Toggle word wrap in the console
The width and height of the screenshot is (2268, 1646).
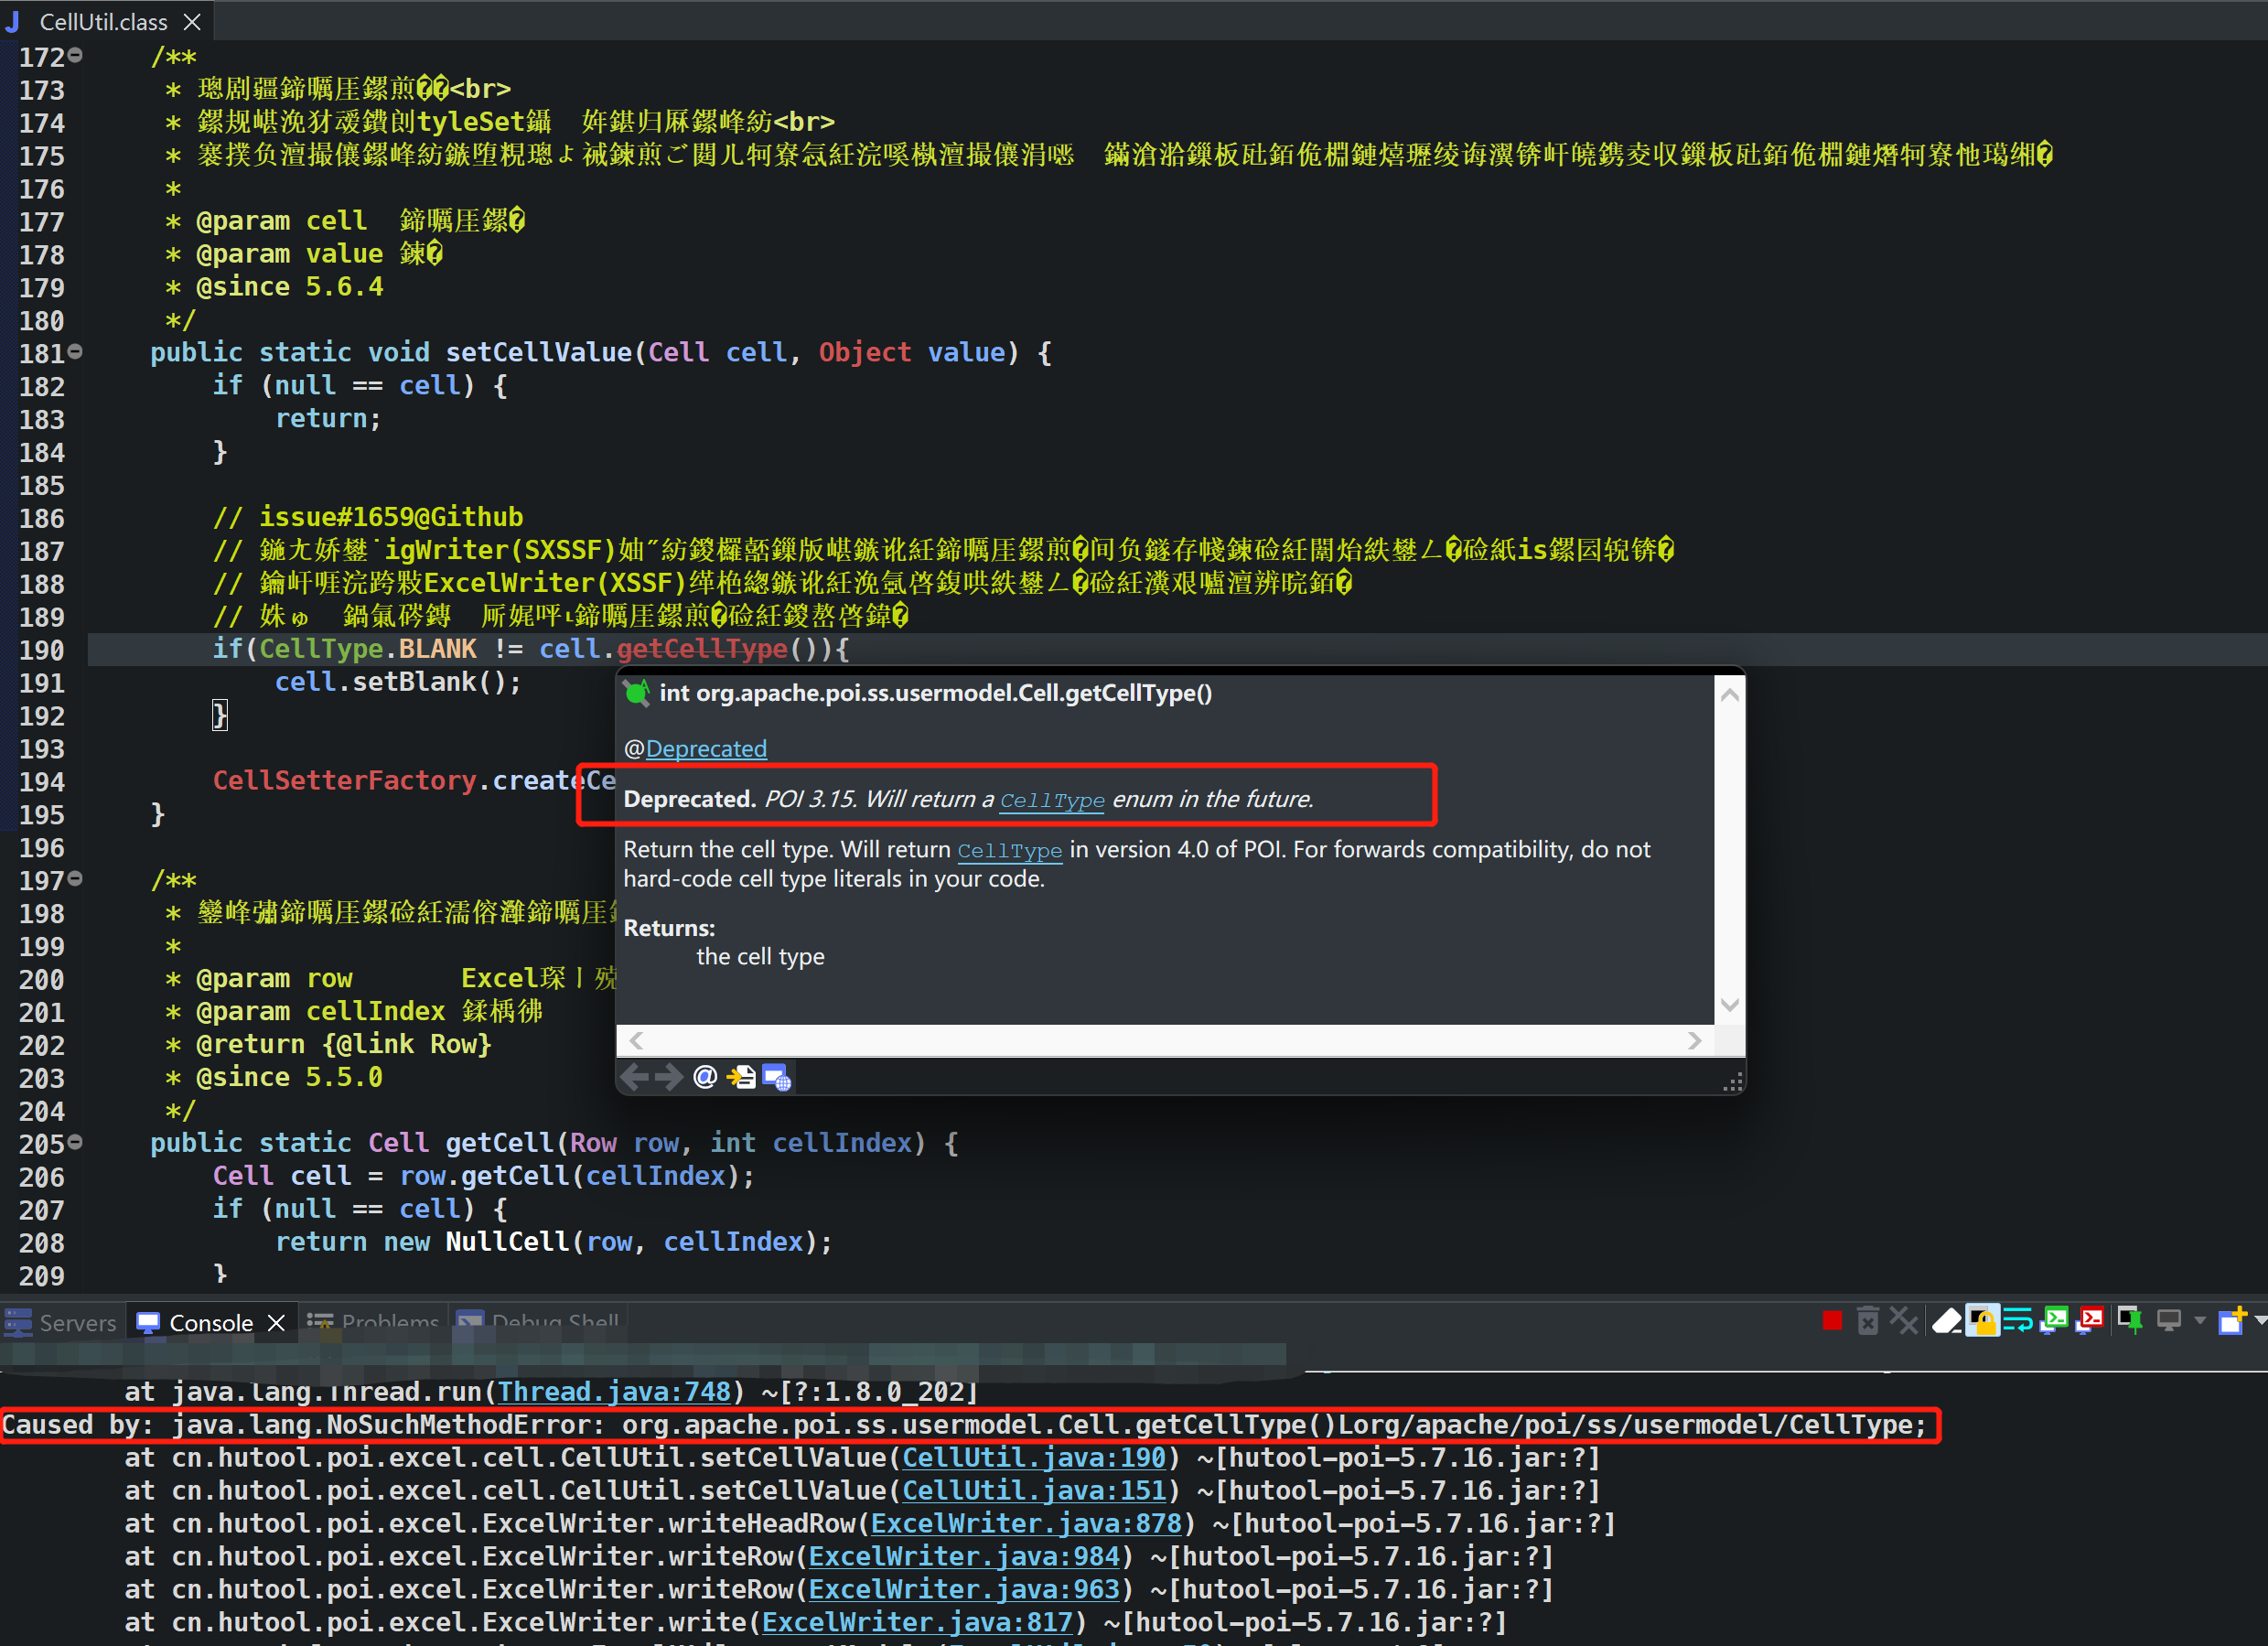(x=2018, y=1320)
